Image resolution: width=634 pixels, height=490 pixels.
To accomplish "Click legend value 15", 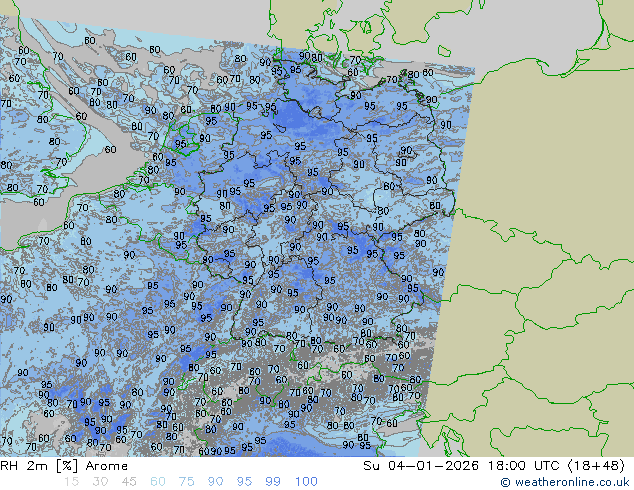I will click(71, 482).
